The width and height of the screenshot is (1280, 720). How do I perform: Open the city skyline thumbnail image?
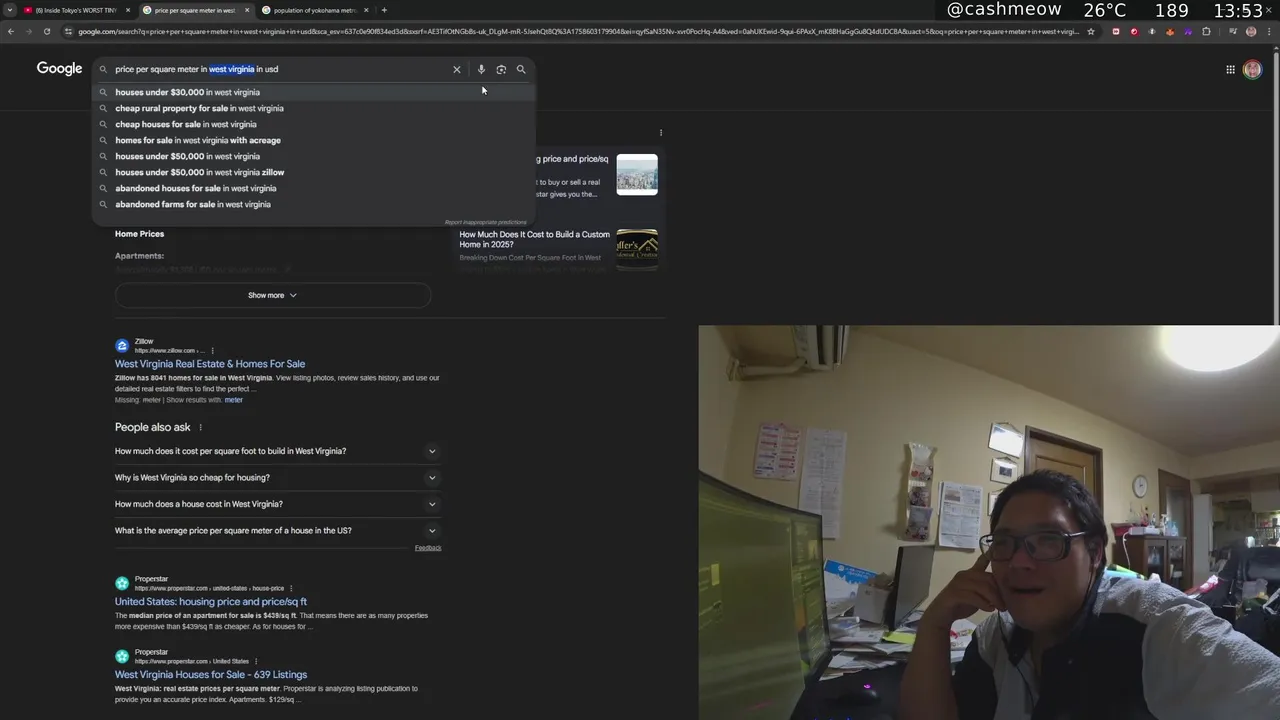[637, 174]
